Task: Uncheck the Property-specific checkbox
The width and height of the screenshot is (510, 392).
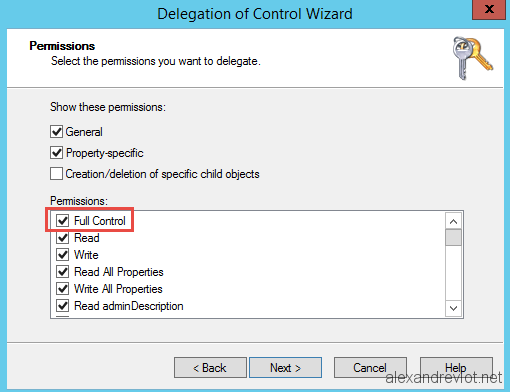Action: (x=56, y=153)
